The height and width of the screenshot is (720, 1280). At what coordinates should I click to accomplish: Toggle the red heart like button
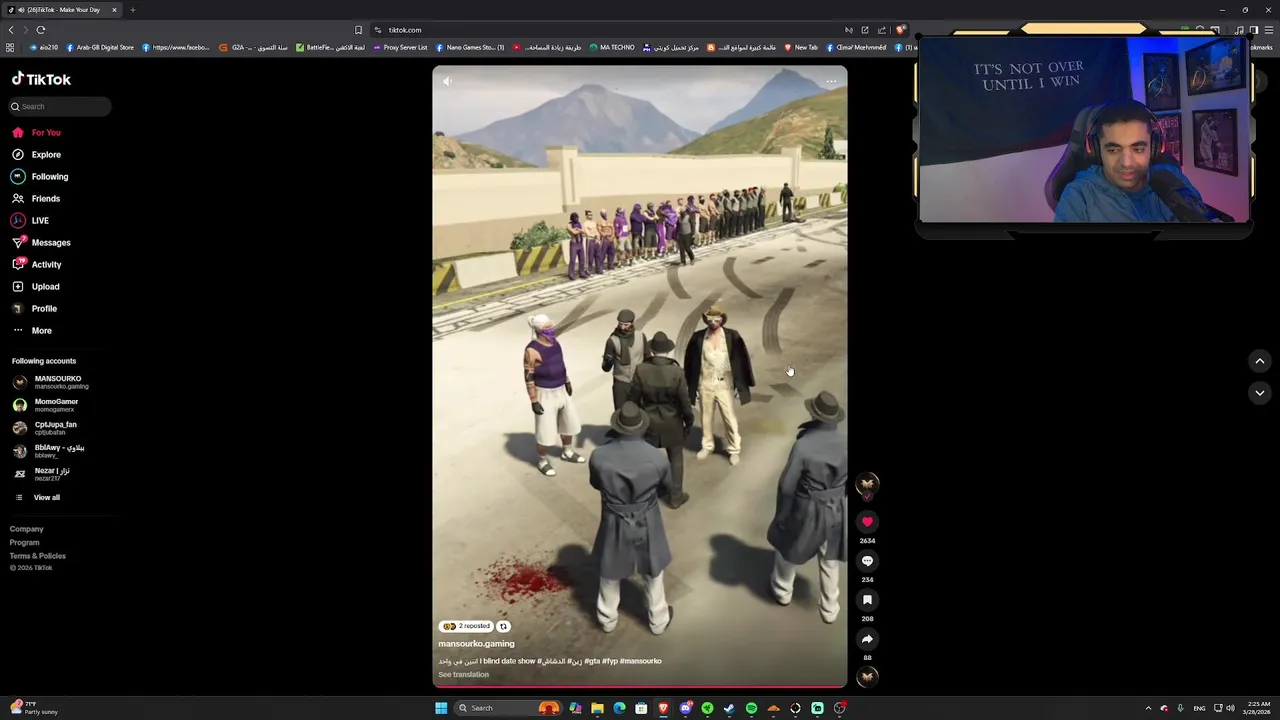[x=867, y=521]
